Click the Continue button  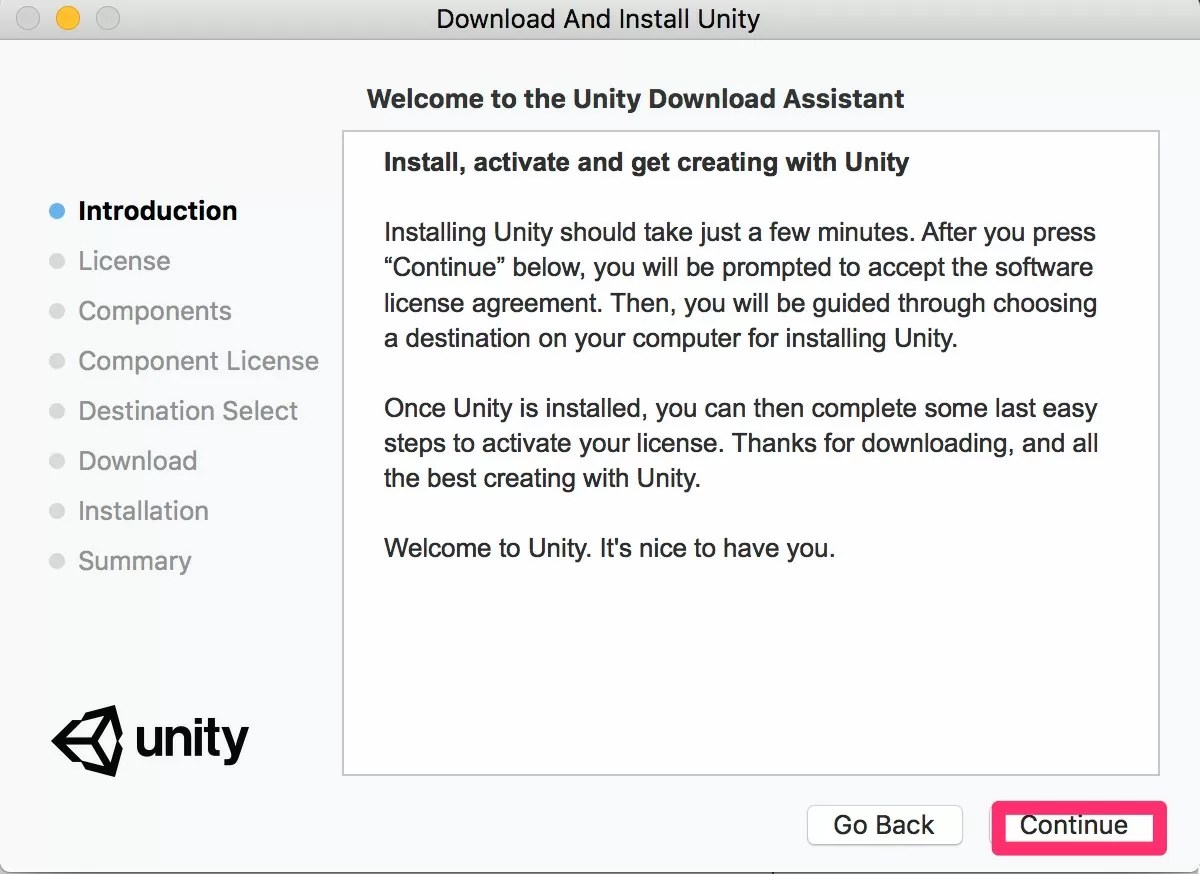point(1079,826)
